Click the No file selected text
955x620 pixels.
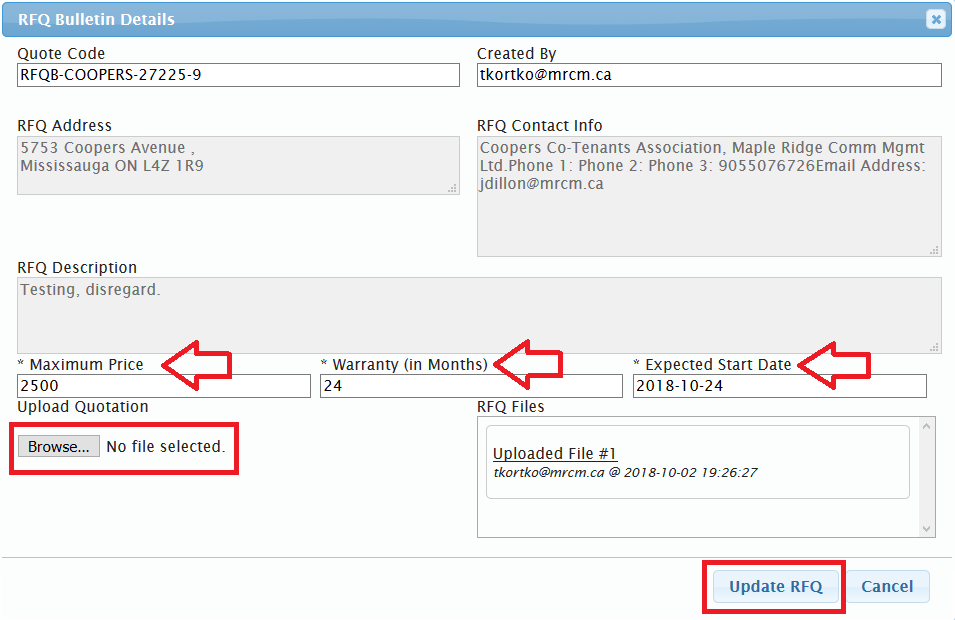tap(165, 447)
